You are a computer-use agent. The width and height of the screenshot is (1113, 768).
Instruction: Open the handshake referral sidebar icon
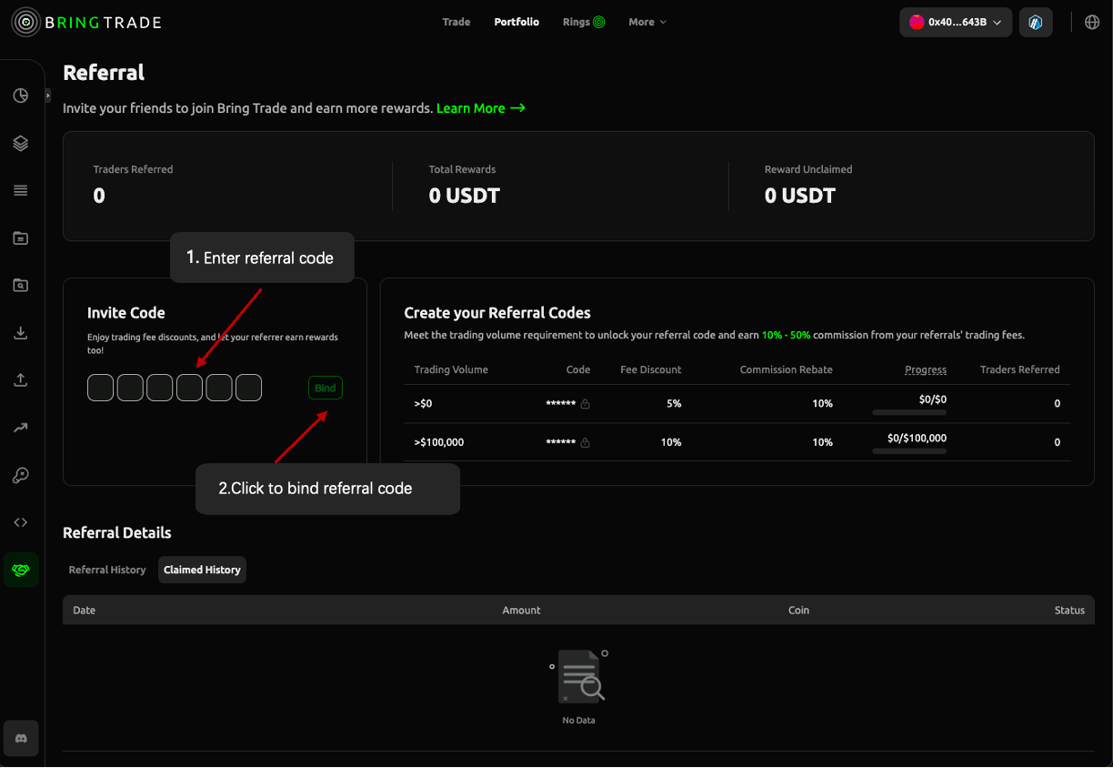click(21, 570)
